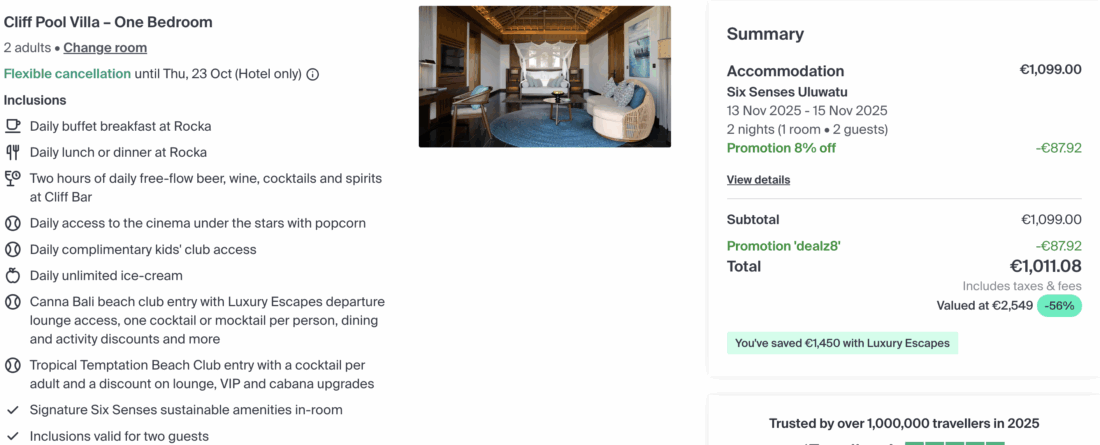This screenshot has height=445, width=1100.
Task: Open the Cliff Pool Villa room photo
Action: point(544,77)
